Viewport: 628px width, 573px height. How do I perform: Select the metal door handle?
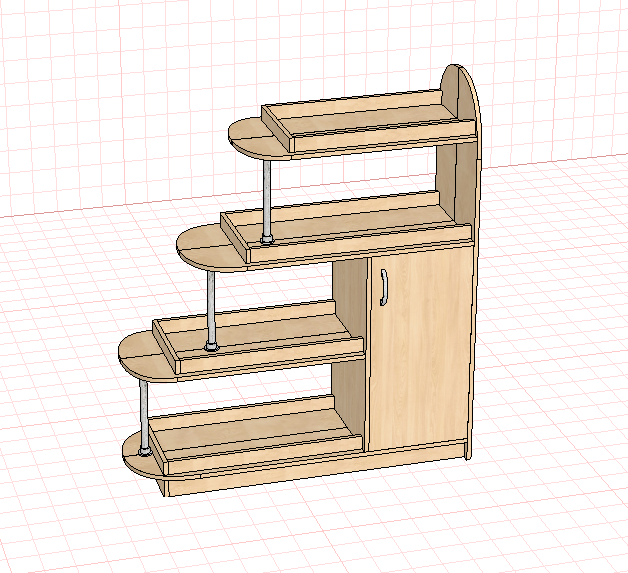[x=384, y=287]
